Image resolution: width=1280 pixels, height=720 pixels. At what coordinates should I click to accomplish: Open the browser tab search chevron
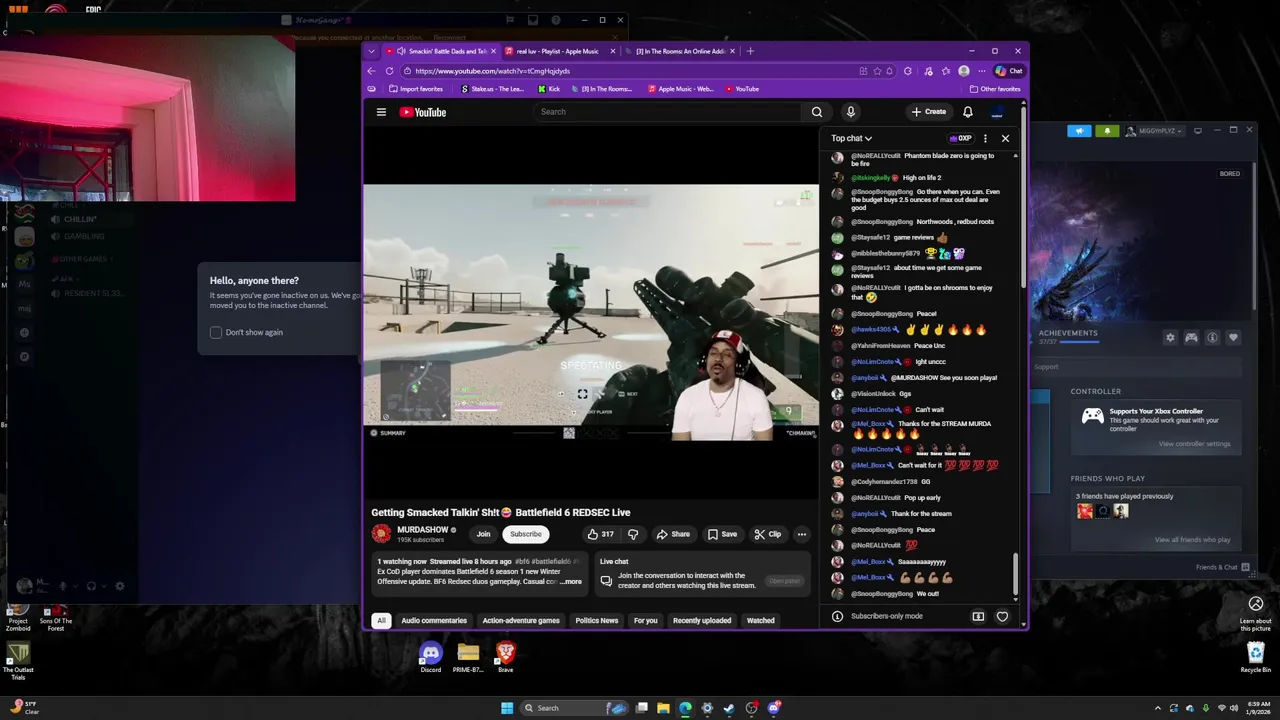click(372, 51)
